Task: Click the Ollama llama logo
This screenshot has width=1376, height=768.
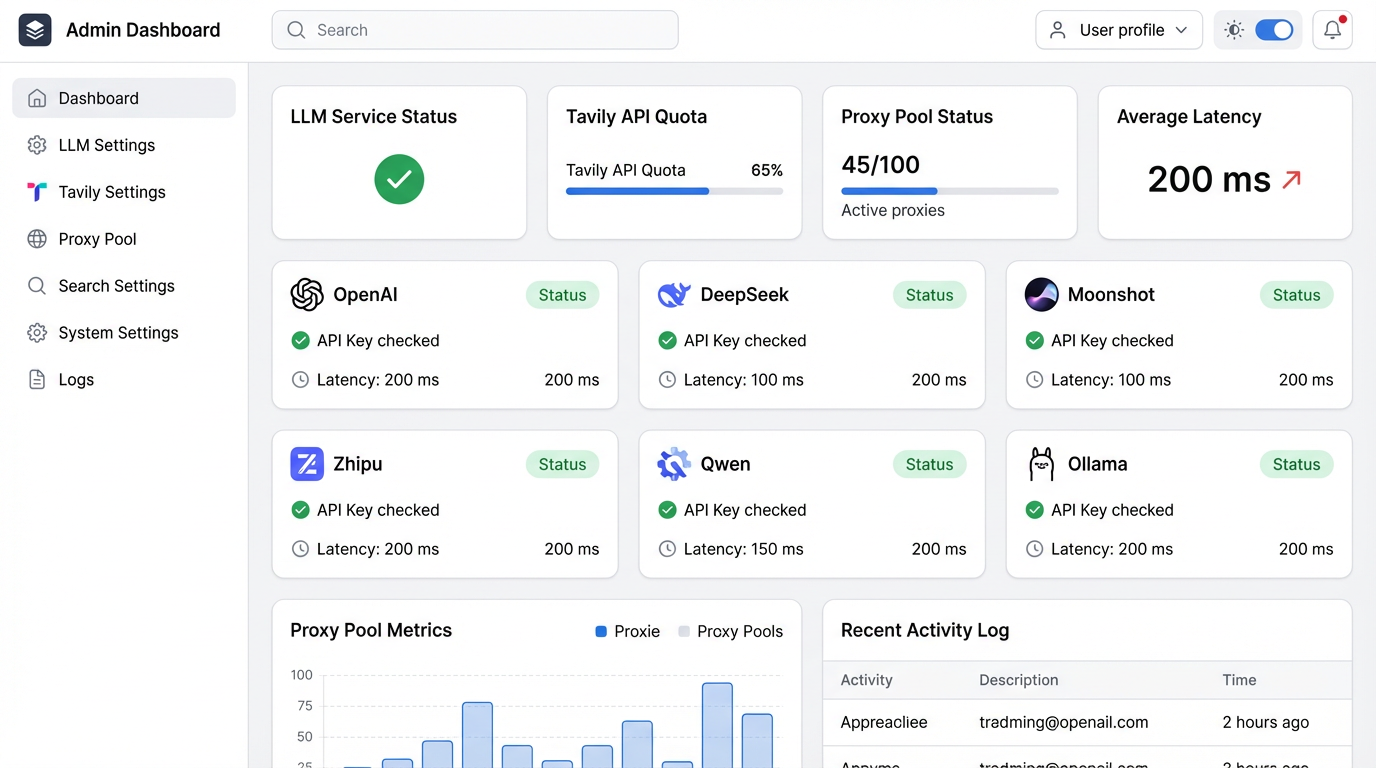Action: pos(1041,464)
